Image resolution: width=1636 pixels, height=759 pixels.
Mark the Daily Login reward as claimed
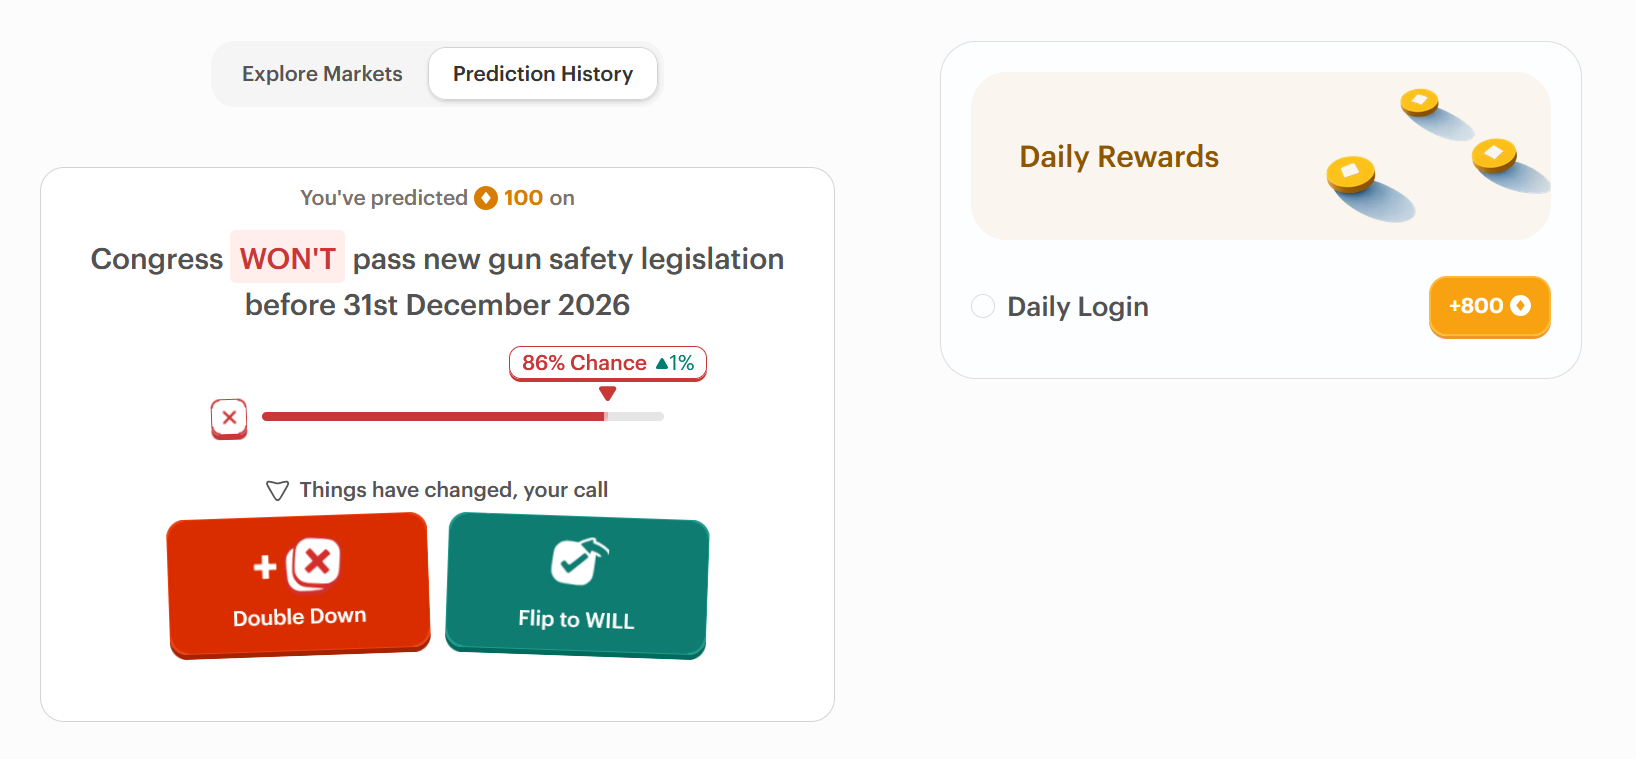coord(982,306)
